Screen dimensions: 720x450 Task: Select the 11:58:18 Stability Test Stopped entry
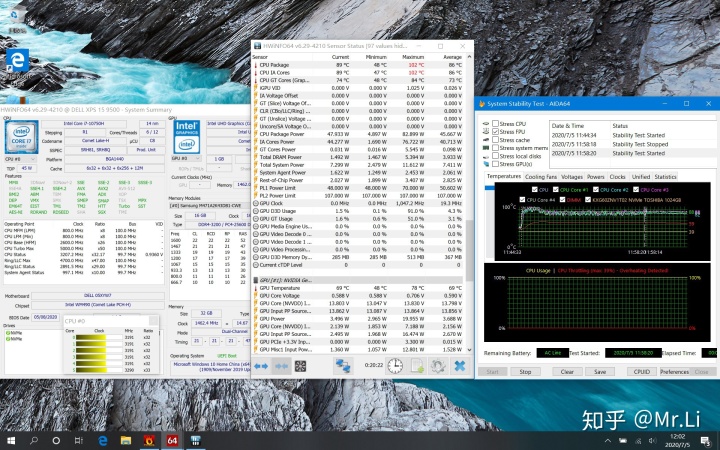[632, 144]
